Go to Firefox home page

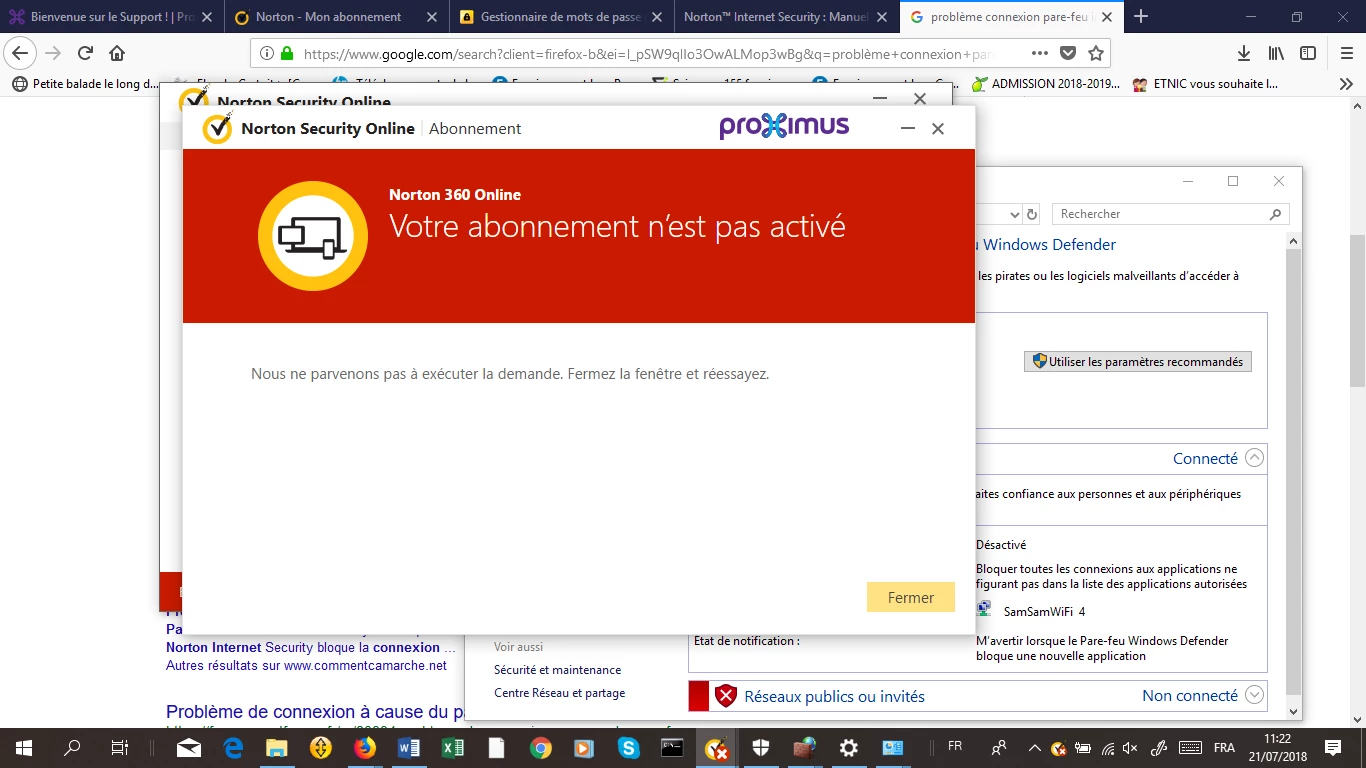[117, 53]
